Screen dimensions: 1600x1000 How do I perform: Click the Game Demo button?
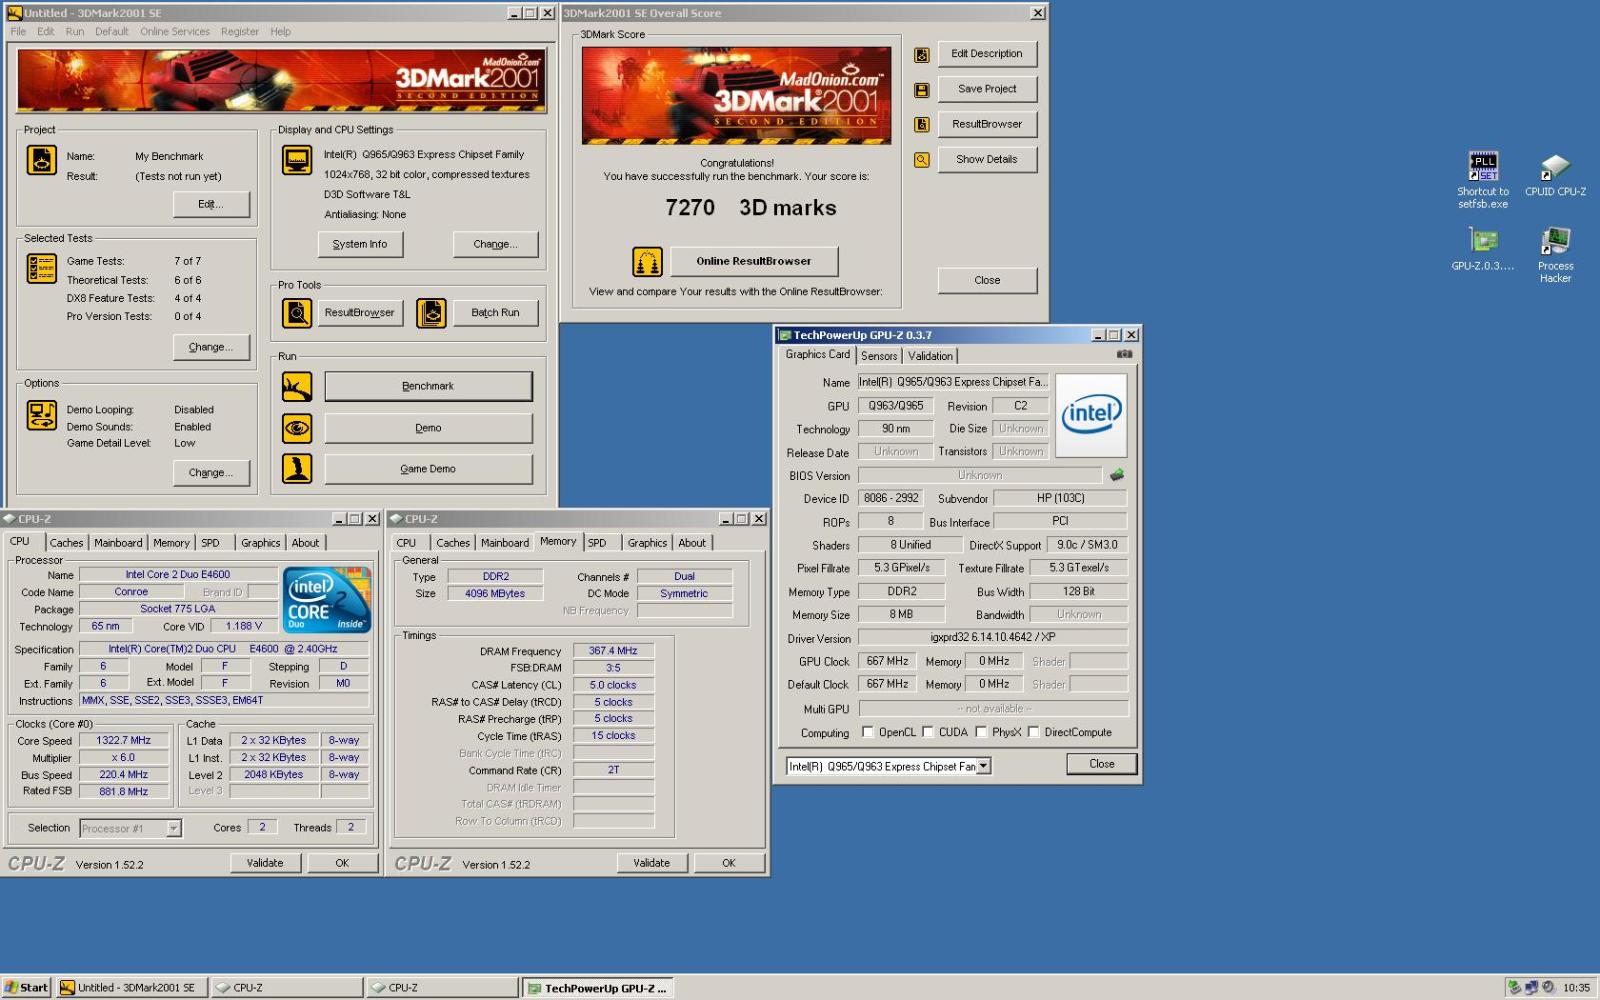(x=428, y=469)
